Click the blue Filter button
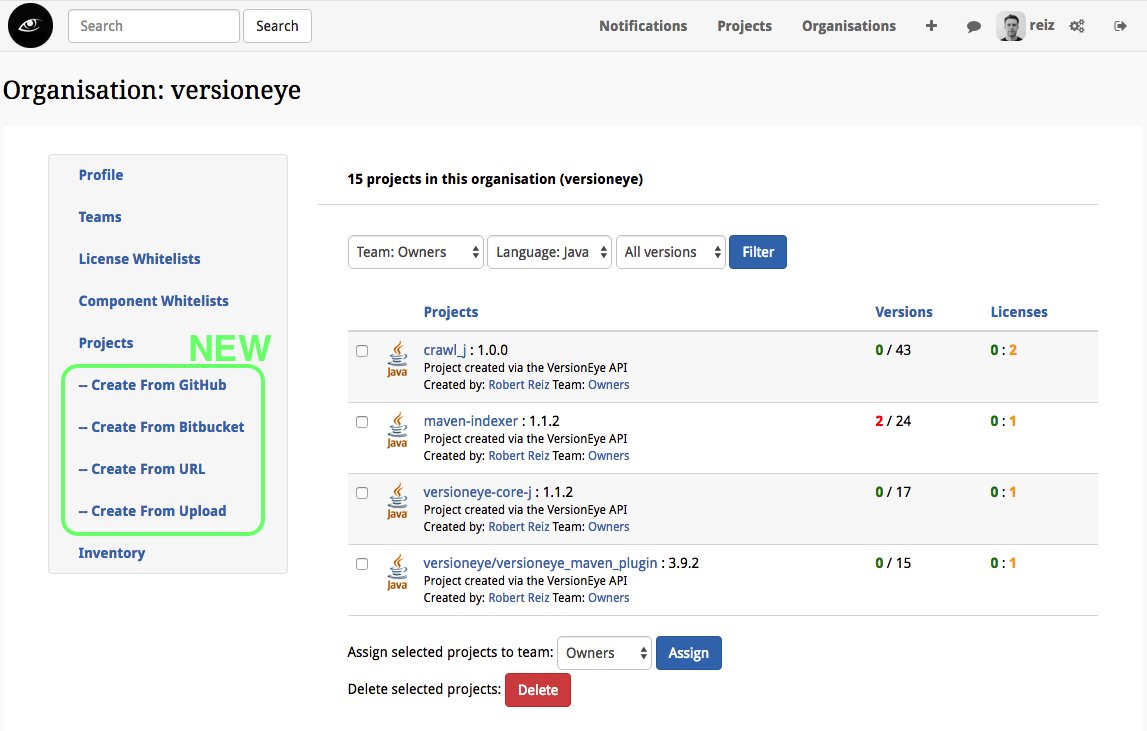This screenshot has width=1147, height=731. pyautogui.click(x=758, y=252)
